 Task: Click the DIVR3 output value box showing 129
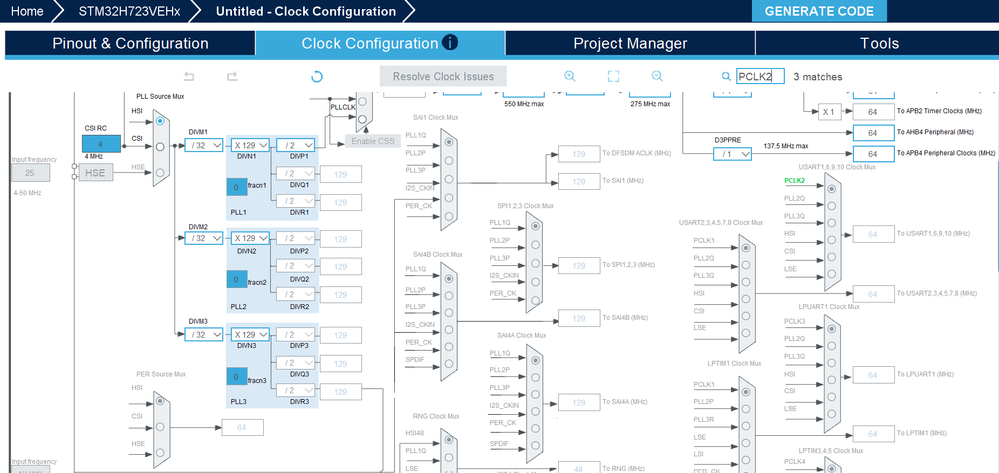[341, 391]
